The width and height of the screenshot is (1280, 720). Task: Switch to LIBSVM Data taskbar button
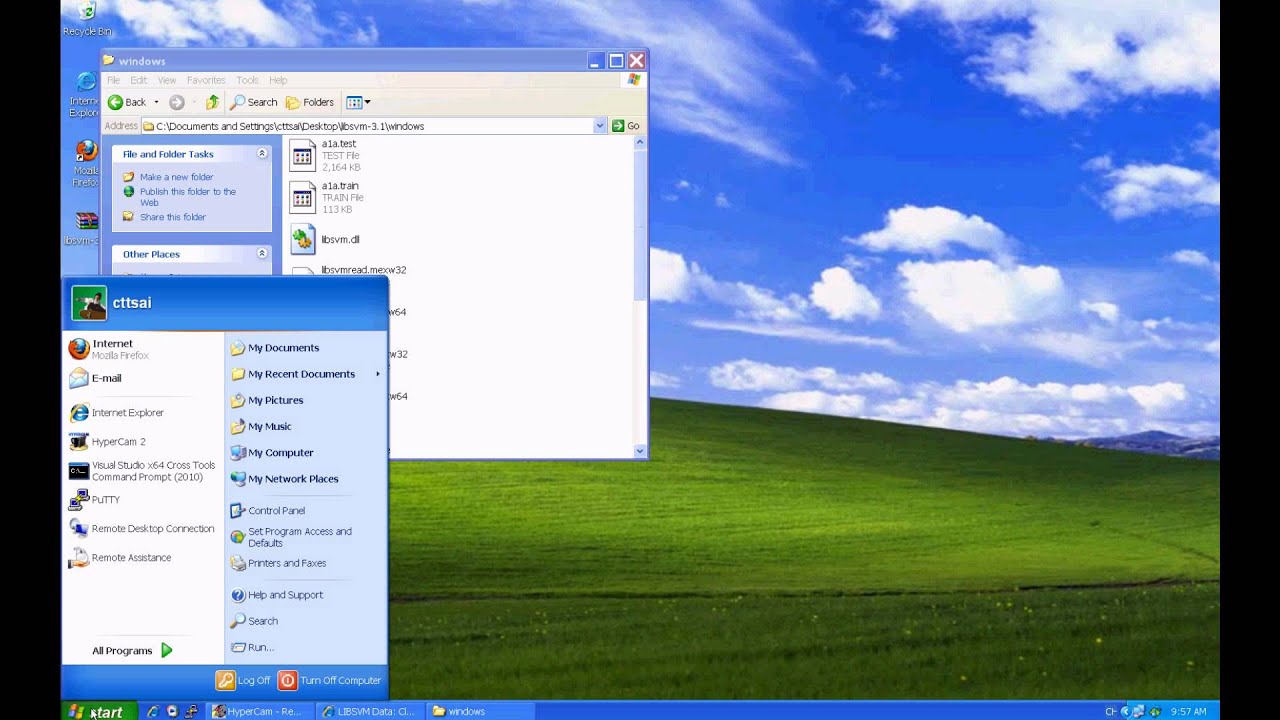(369, 712)
